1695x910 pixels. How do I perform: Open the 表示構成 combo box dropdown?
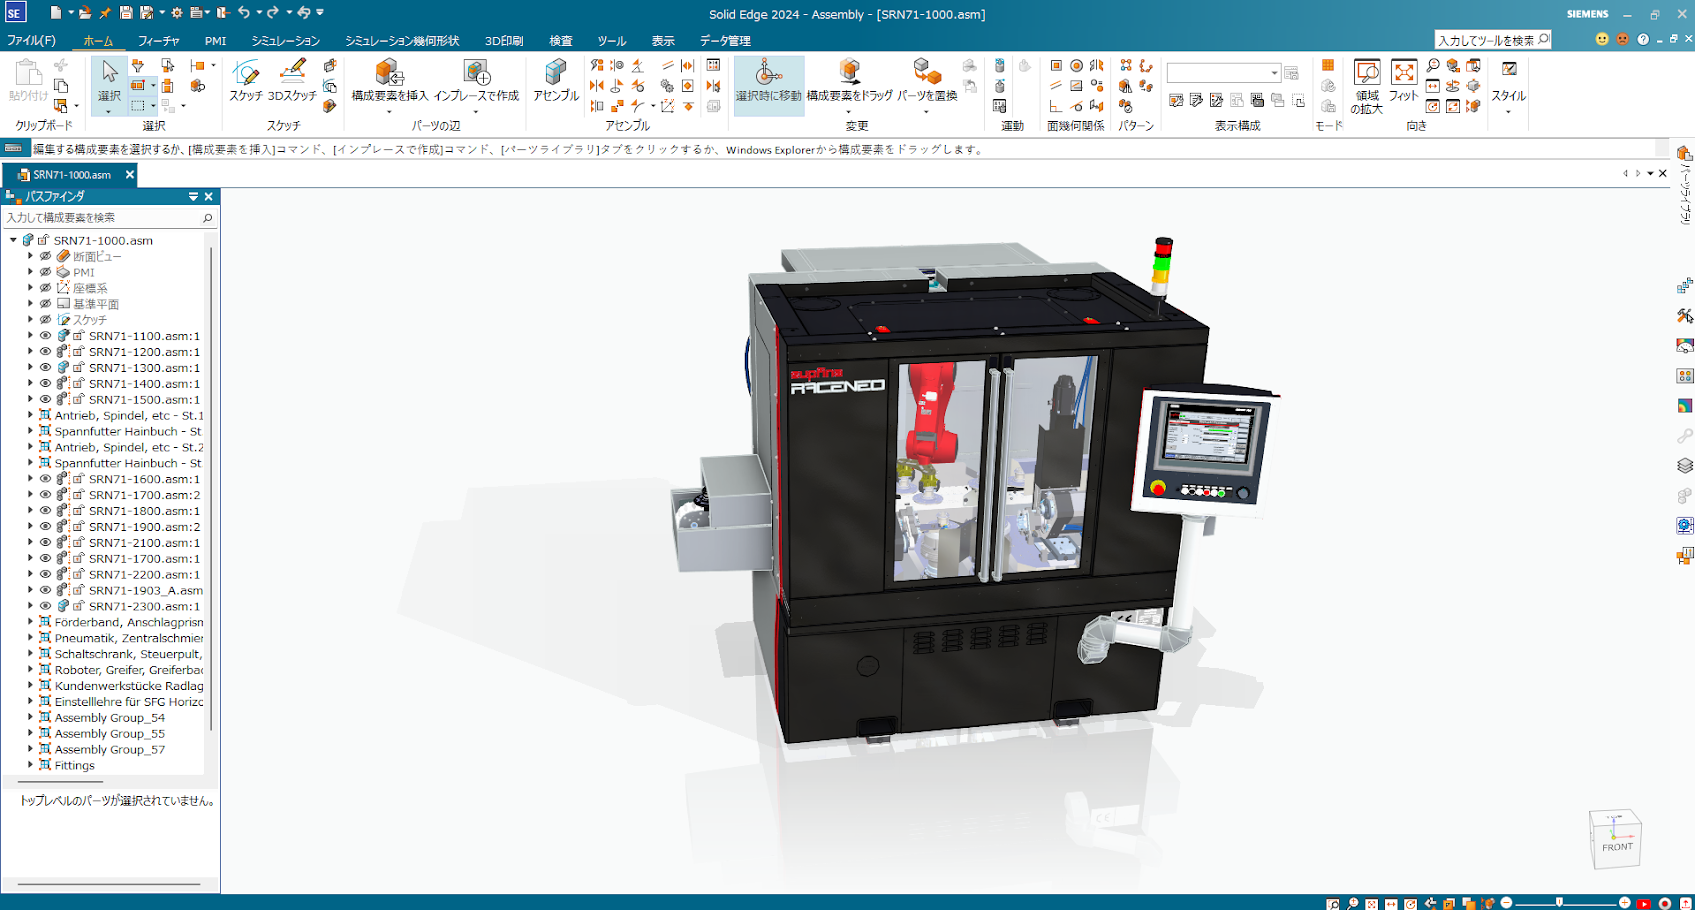(1274, 73)
